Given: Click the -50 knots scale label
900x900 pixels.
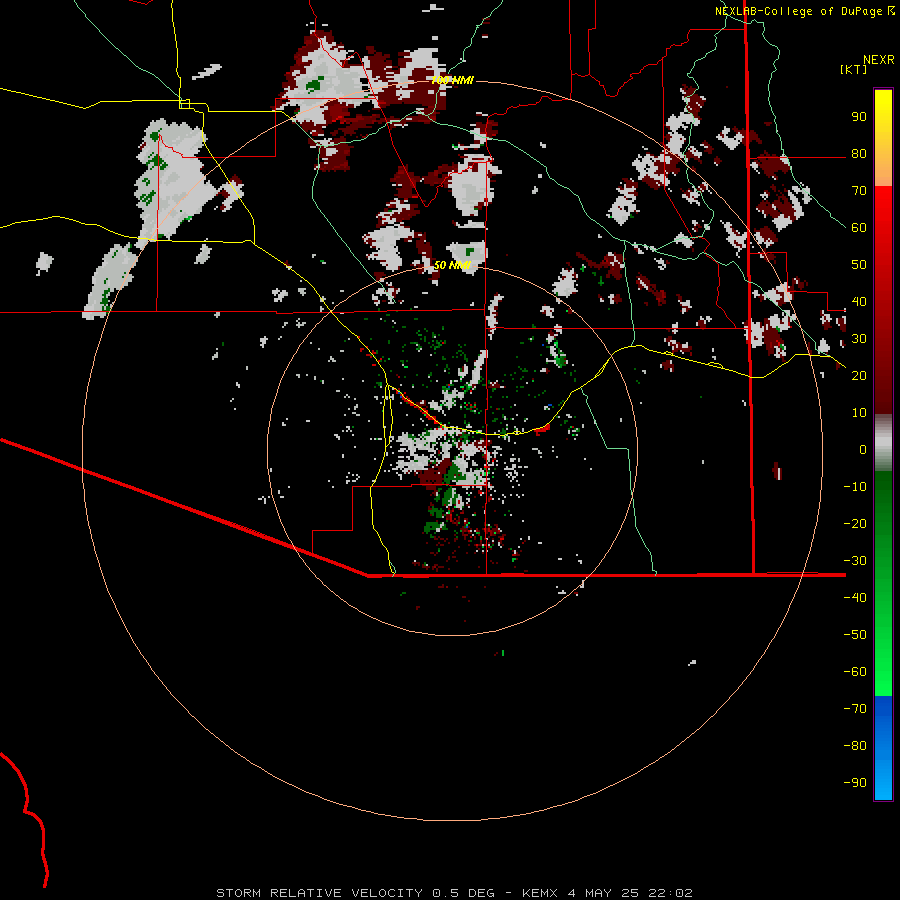Looking at the screenshot, I should click(855, 634).
